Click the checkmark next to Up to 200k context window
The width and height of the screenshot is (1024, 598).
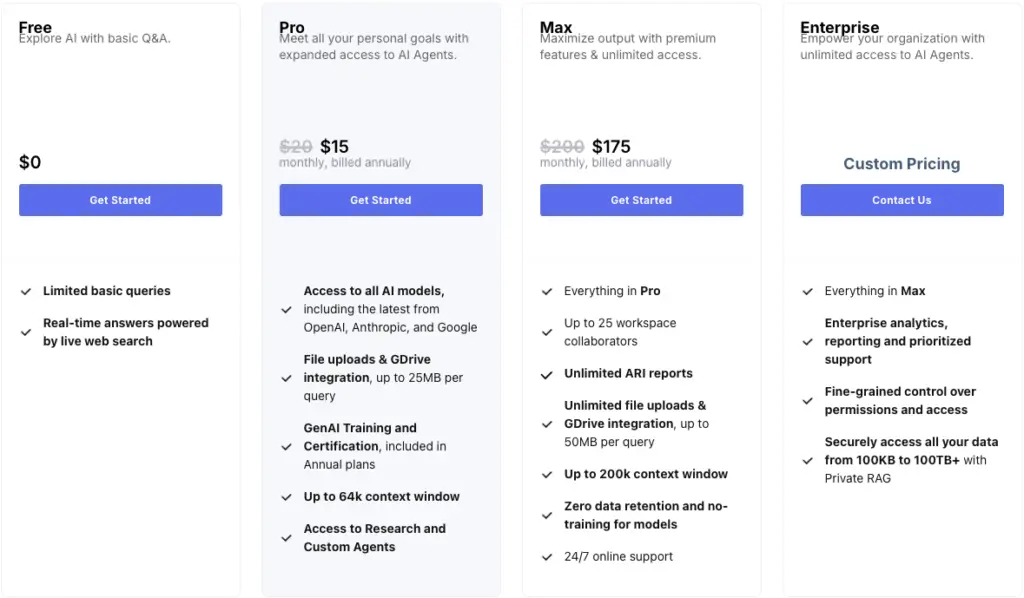click(547, 475)
